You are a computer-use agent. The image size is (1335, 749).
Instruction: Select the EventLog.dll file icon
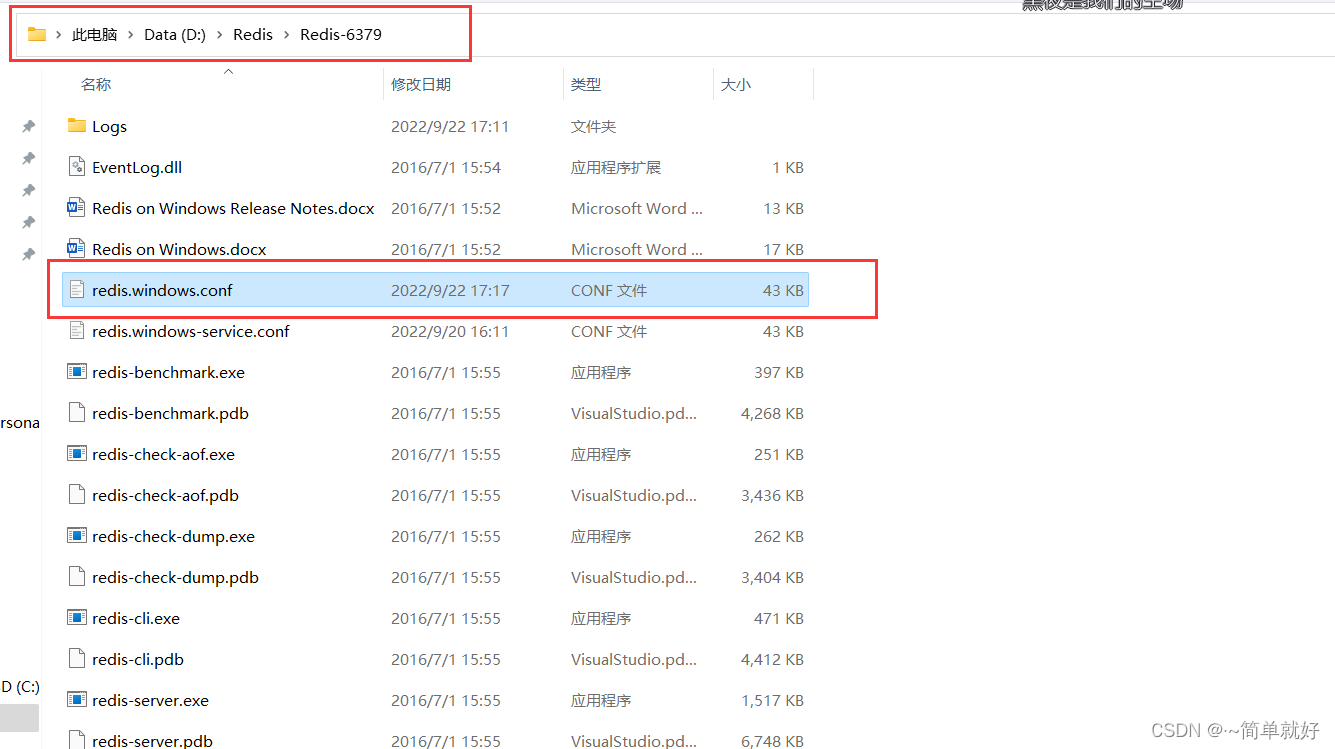[77, 167]
